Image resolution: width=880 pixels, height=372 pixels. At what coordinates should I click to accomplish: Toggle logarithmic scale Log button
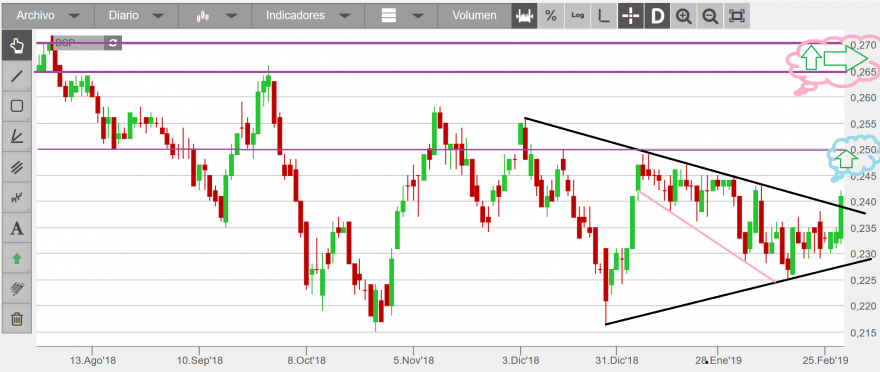click(x=578, y=16)
